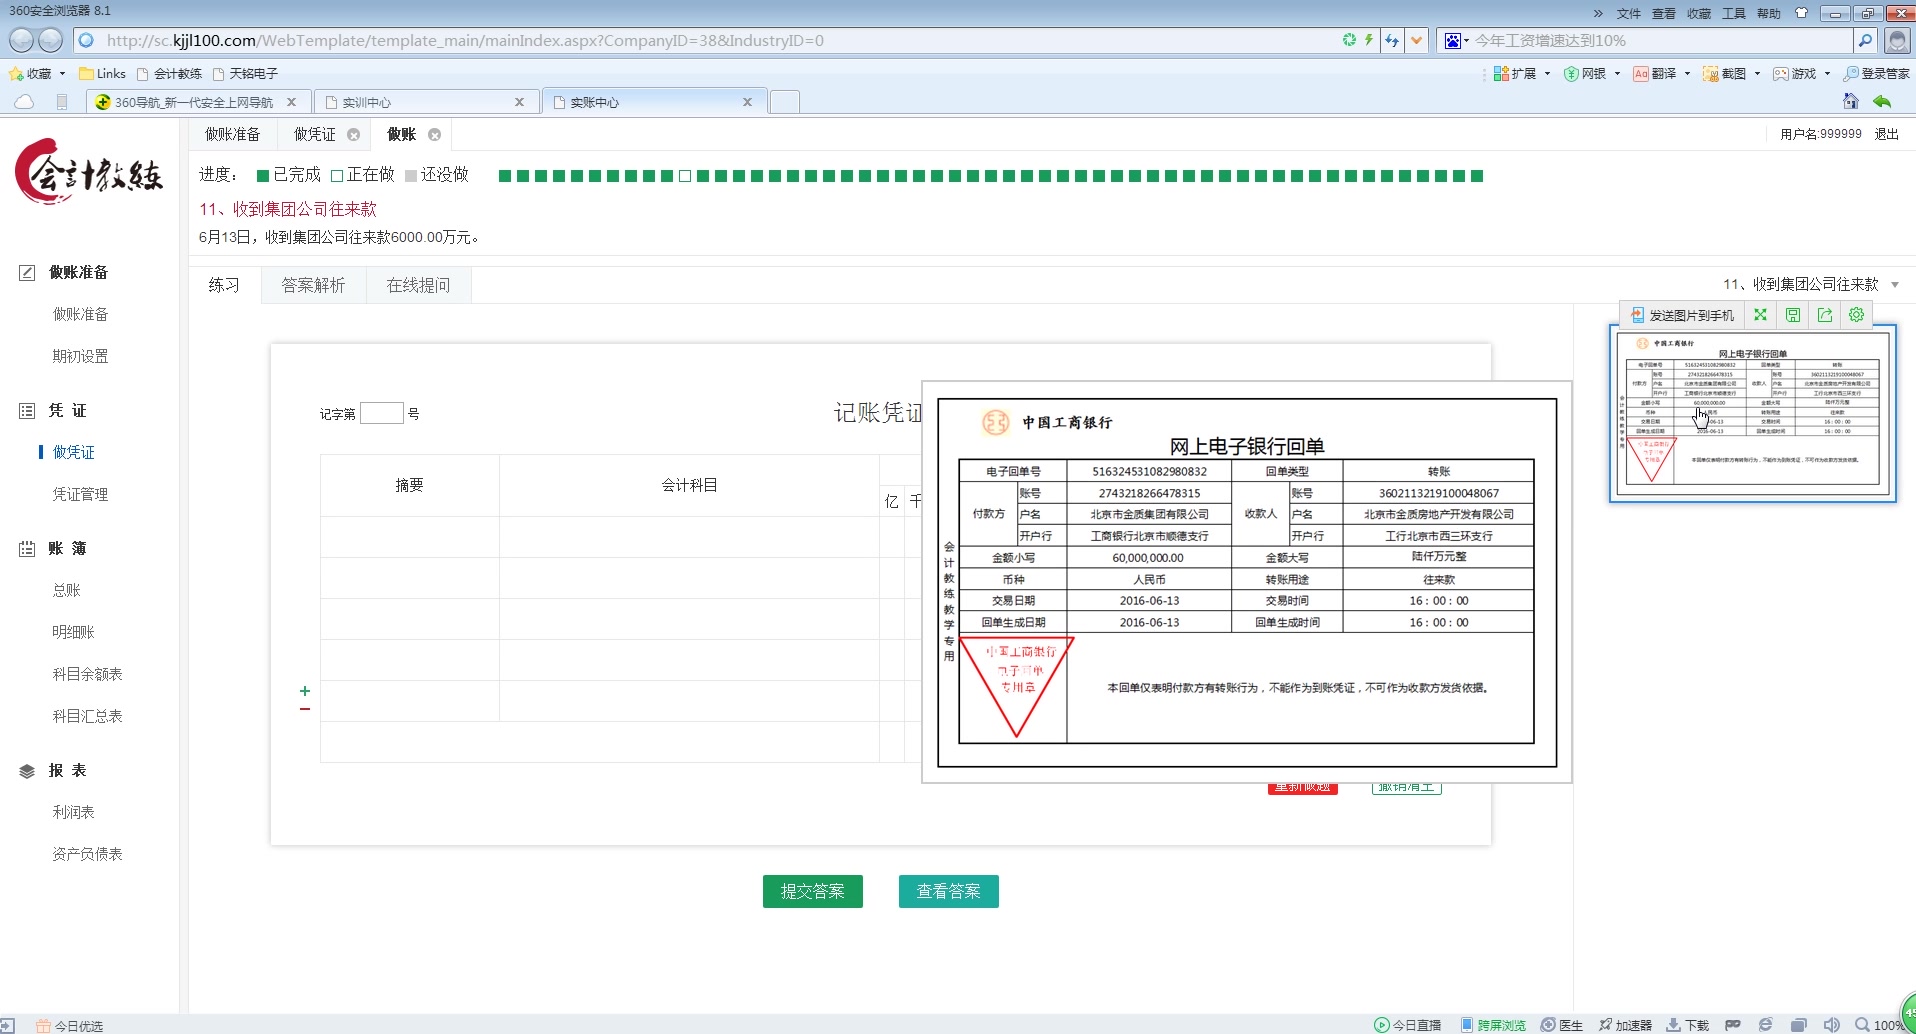Close the 做账 page tab
The width and height of the screenshot is (1916, 1034).
click(434, 134)
